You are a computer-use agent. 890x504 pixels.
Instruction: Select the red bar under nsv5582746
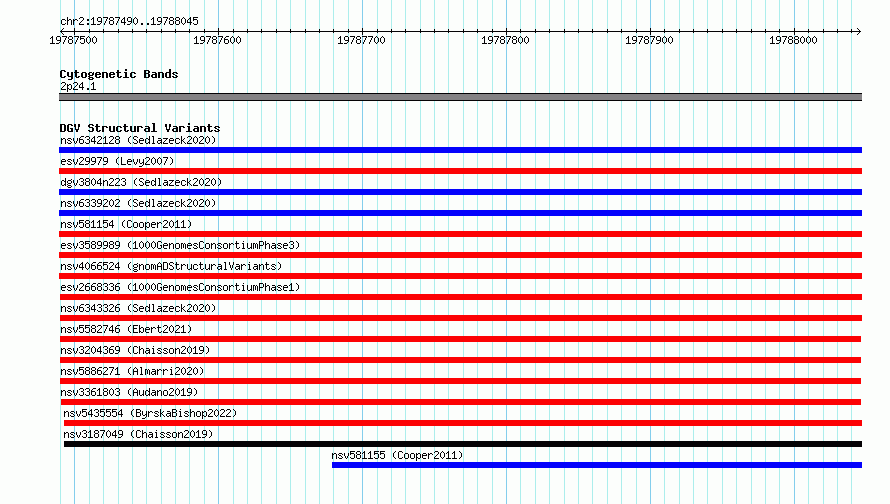click(460, 339)
